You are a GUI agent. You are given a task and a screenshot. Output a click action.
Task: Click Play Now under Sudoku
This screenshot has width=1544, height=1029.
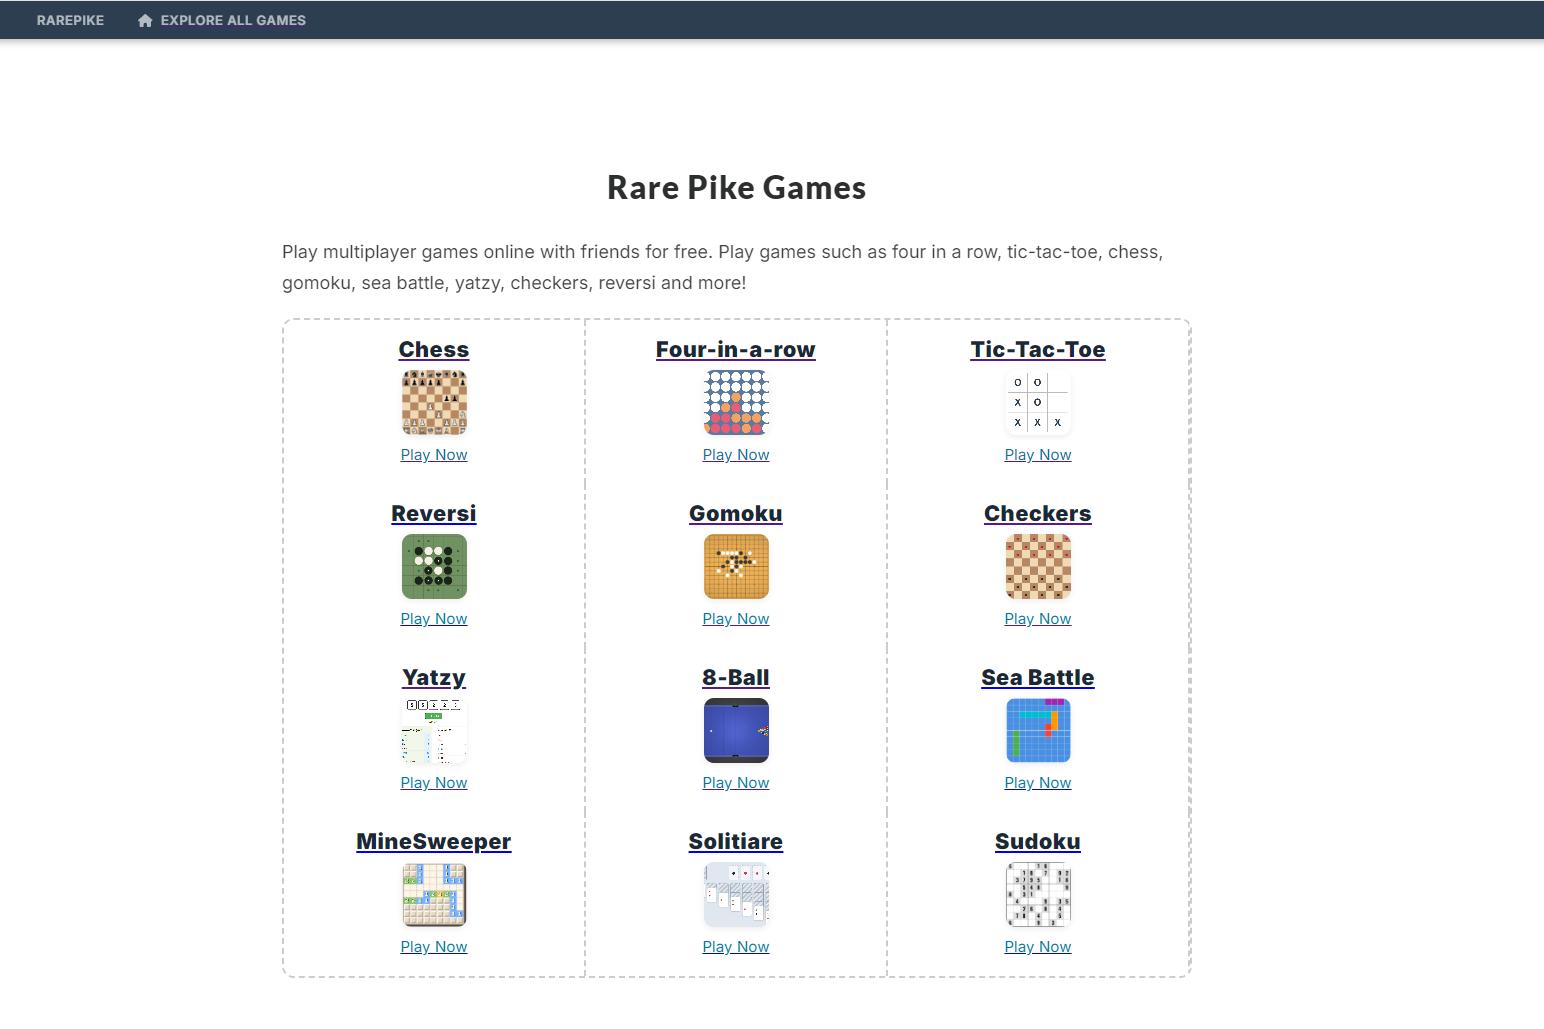1037,947
